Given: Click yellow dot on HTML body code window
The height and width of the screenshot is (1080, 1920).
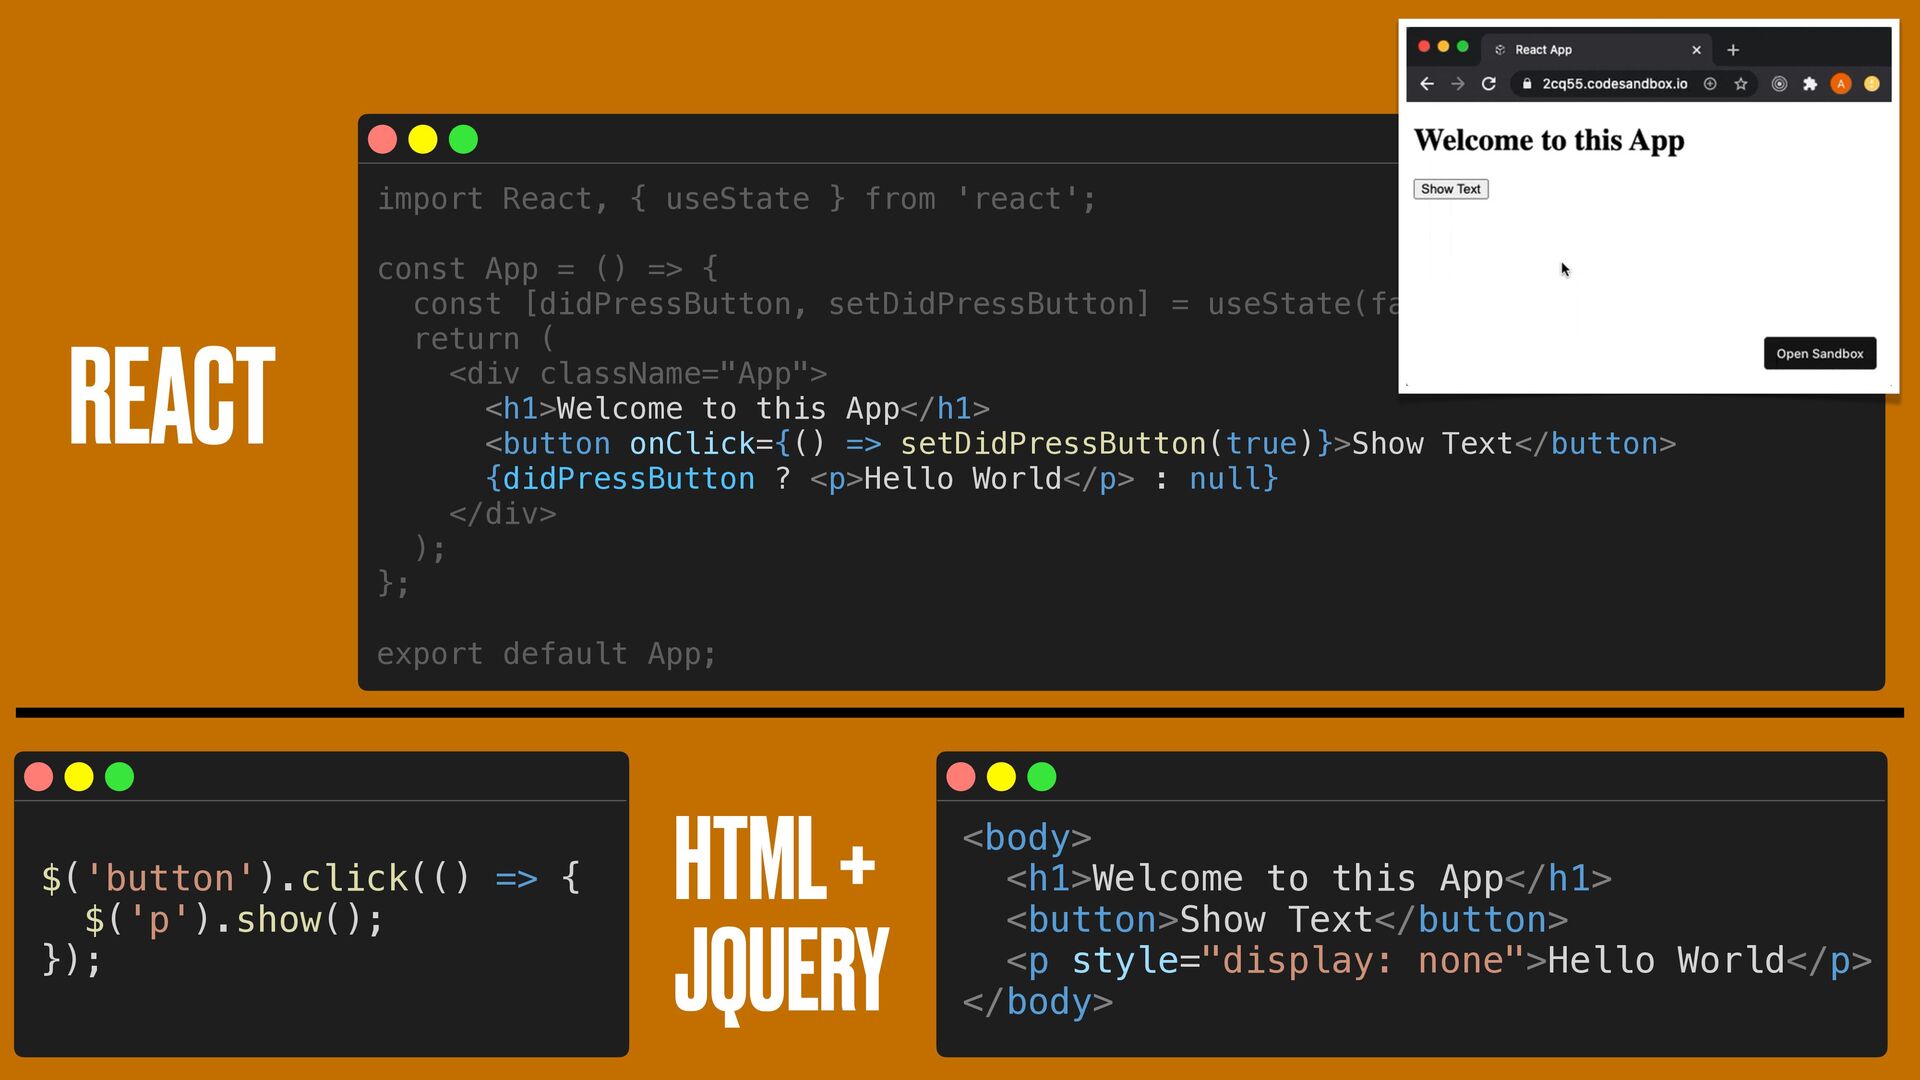Looking at the screenshot, I should [x=1001, y=777].
